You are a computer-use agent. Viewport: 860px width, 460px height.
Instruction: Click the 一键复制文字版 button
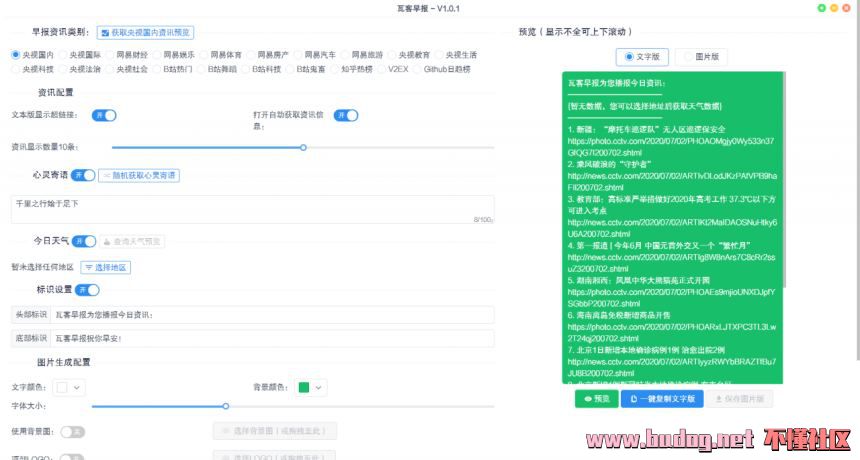pos(662,399)
